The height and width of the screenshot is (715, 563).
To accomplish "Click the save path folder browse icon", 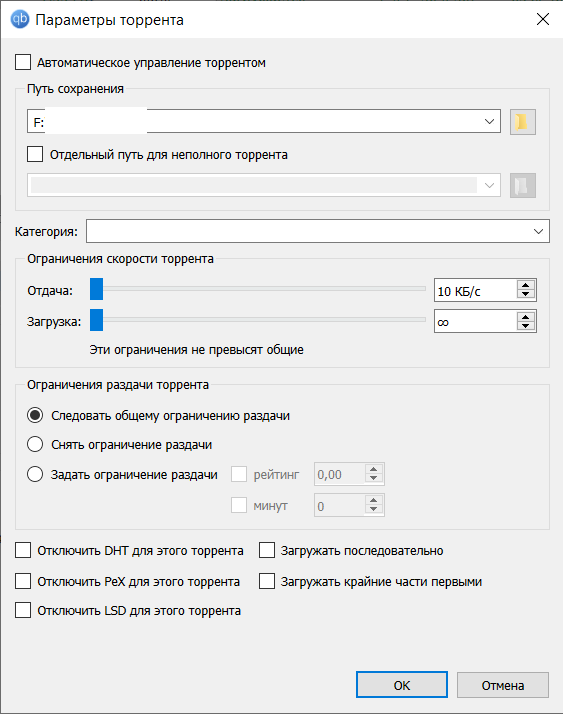I will point(522,122).
